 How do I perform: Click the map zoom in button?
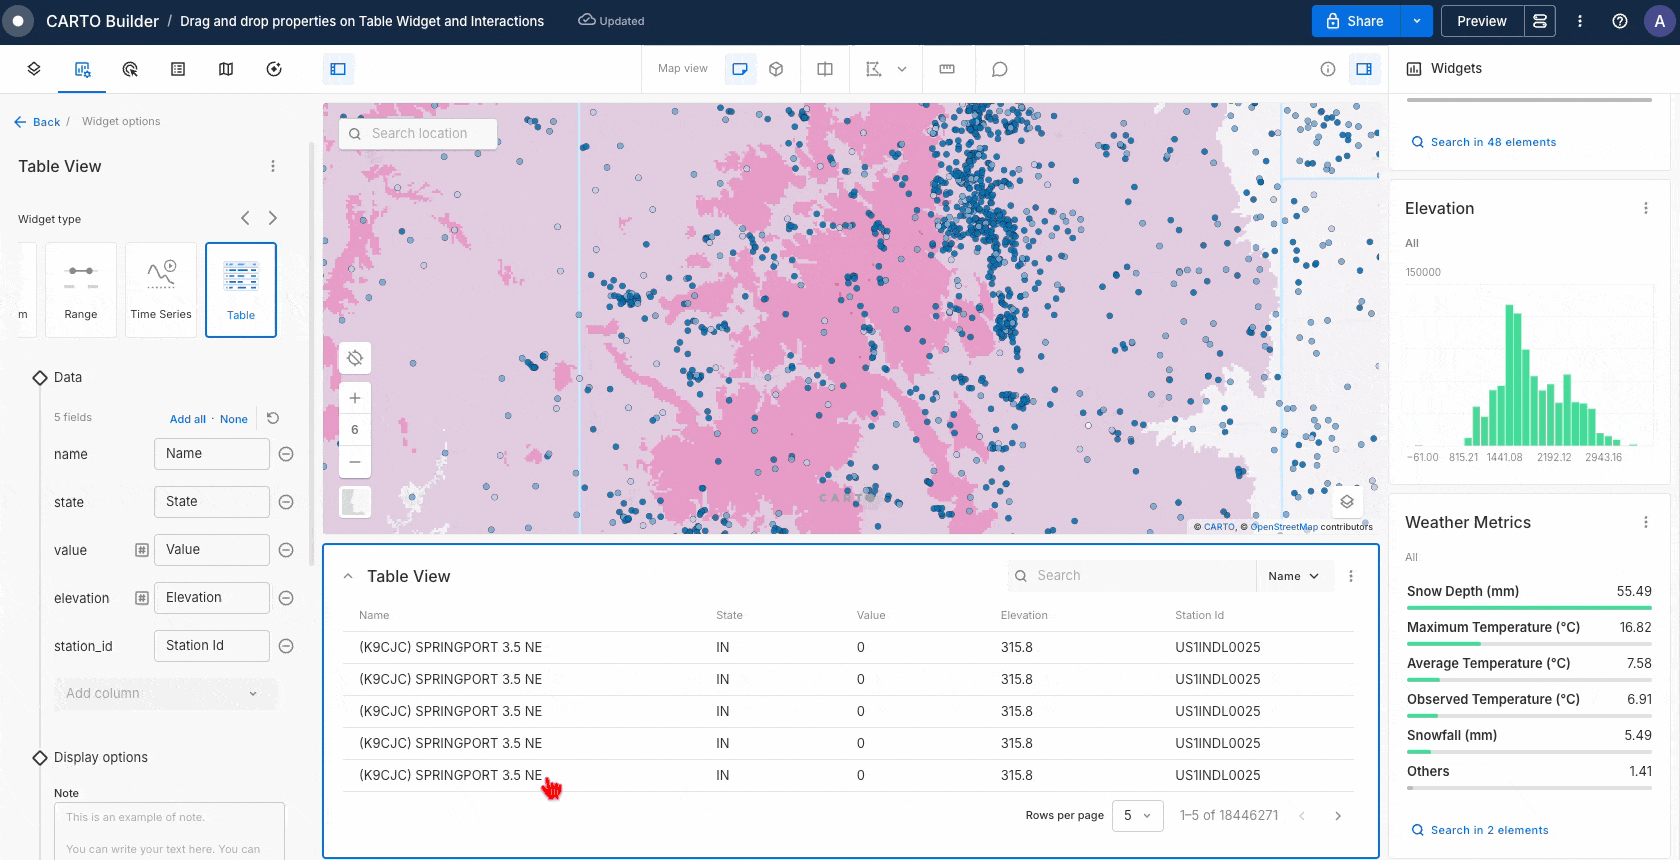[x=355, y=398]
